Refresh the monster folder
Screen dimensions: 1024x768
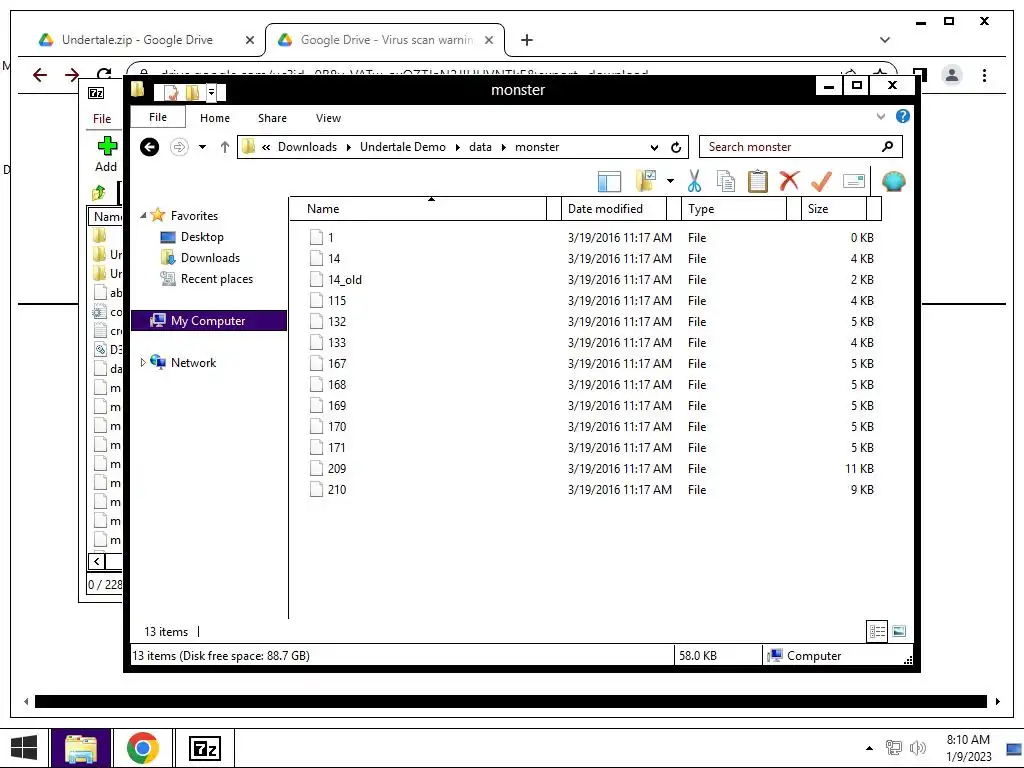click(x=676, y=148)
